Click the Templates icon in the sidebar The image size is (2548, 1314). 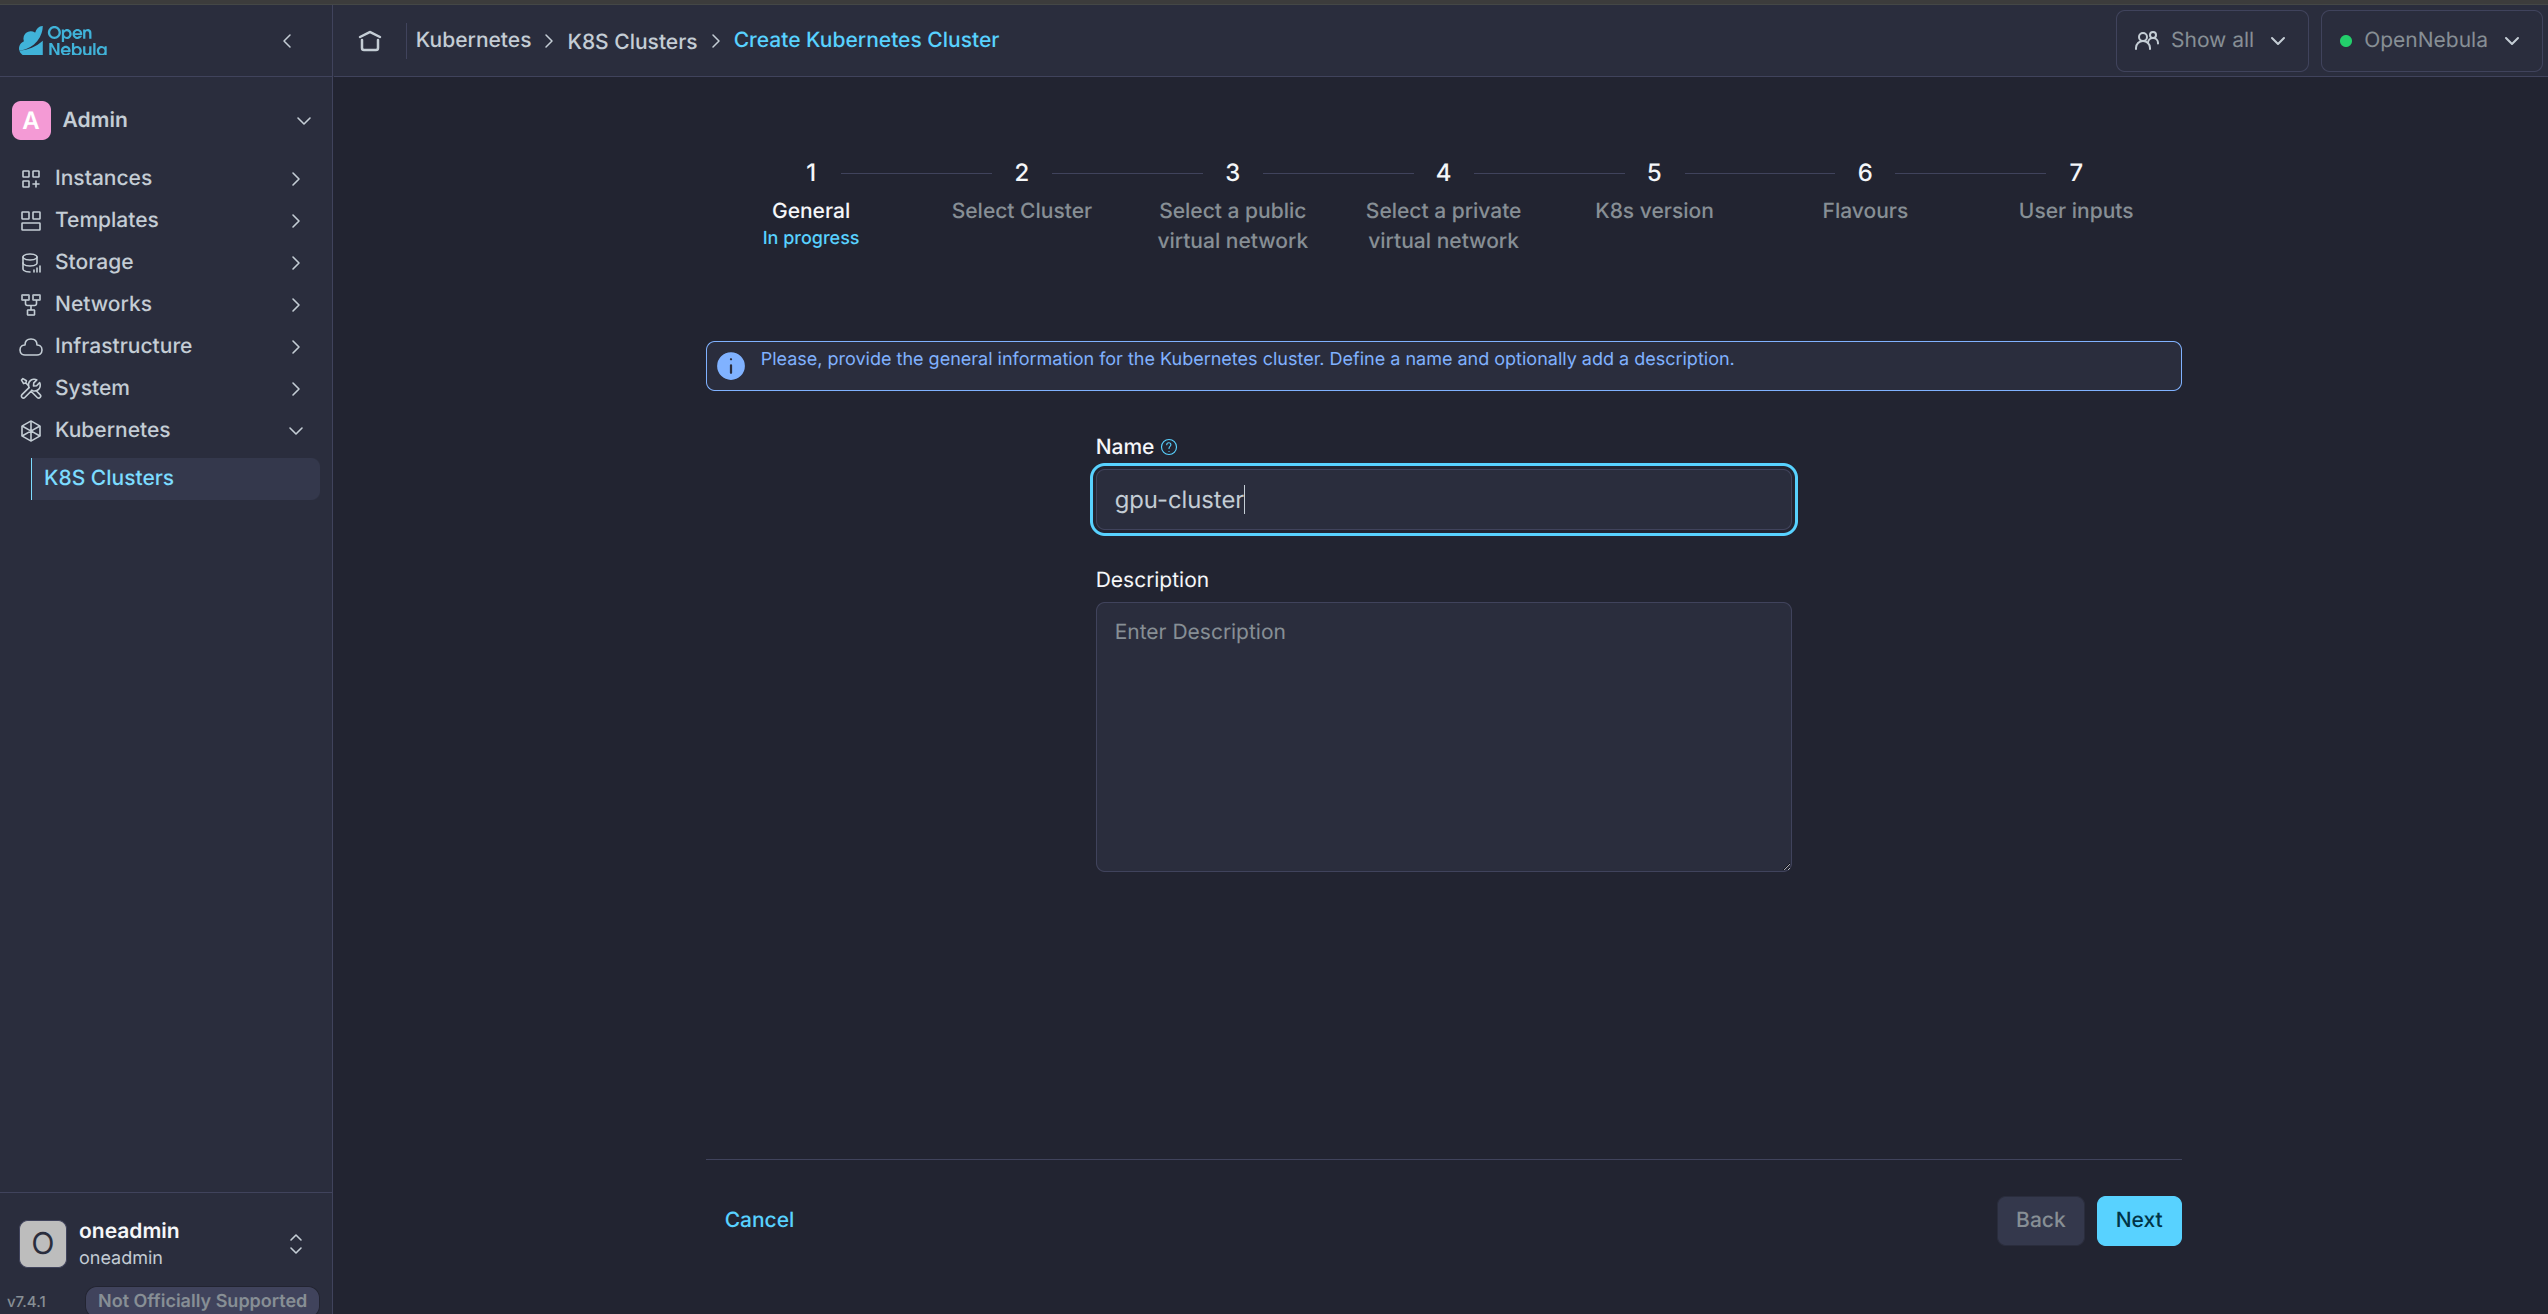click(31, 220)
